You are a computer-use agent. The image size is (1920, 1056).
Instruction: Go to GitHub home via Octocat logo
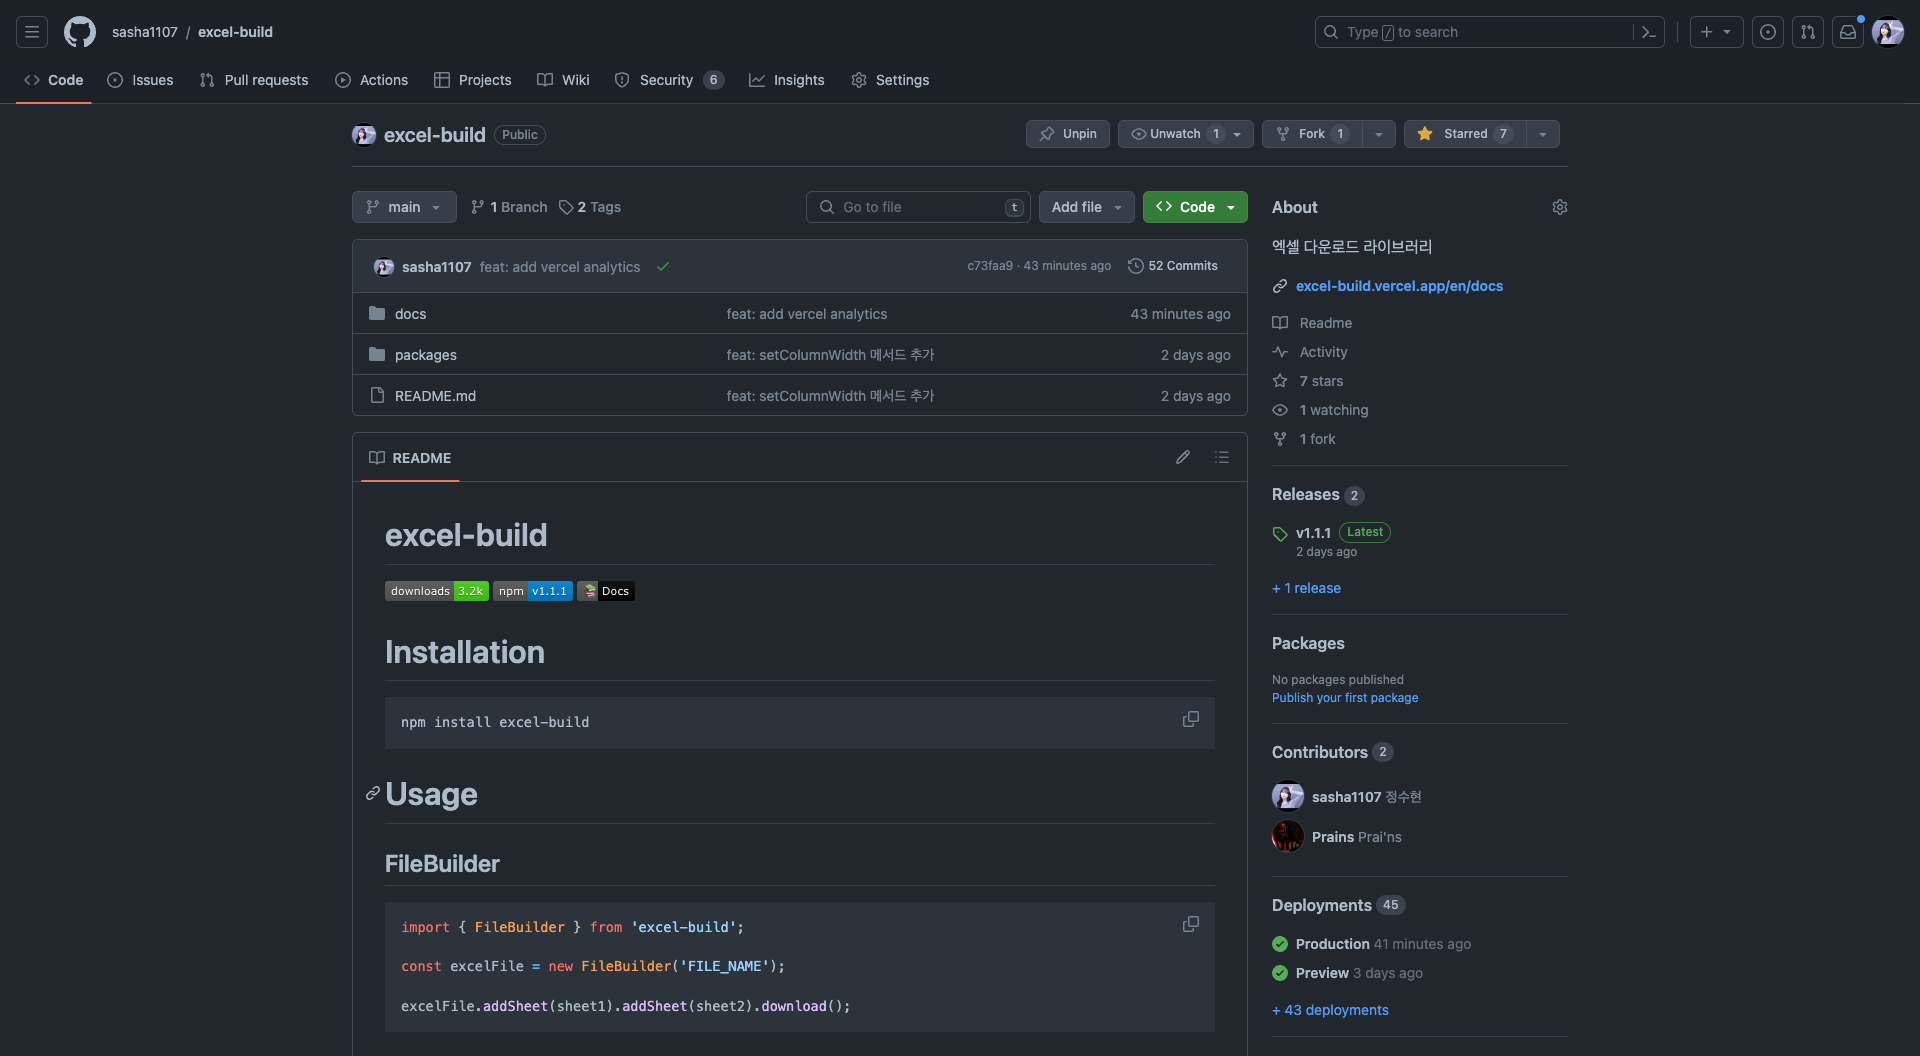[x=80, y=32]
